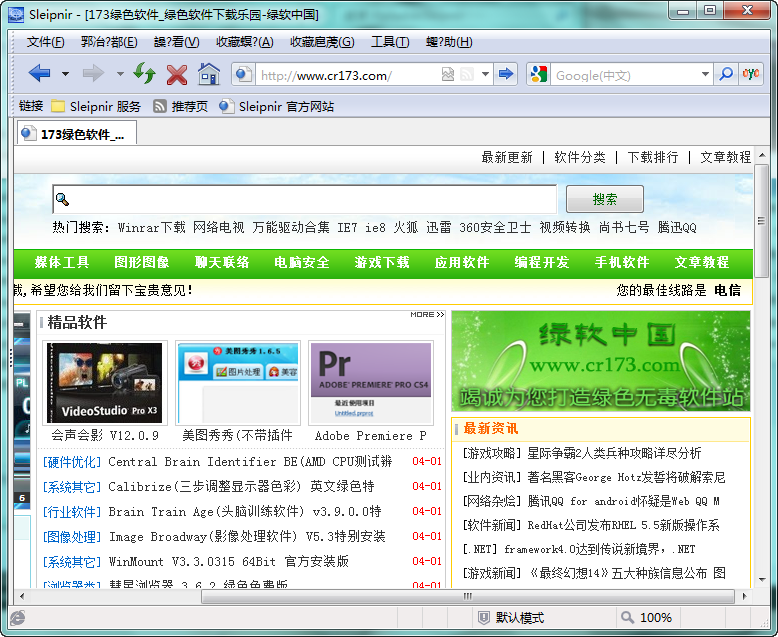The width and height of the screenshot is (778, 637).
Task: Stop loading with the red X icon
Action: [177, 74]
